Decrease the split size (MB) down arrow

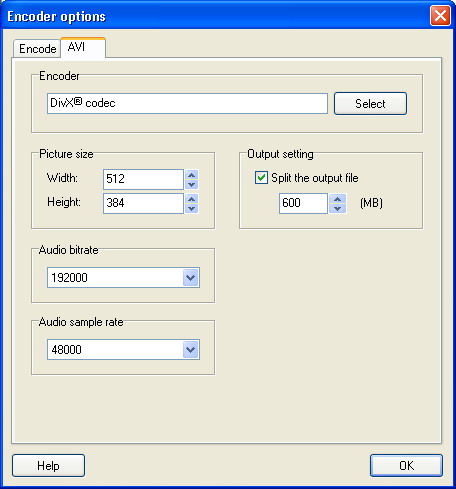pyautogui.click(x=337, y=208)
